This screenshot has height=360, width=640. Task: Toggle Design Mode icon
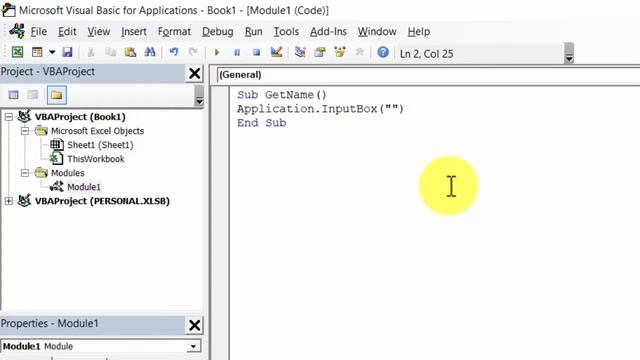[x=276, y=52]
